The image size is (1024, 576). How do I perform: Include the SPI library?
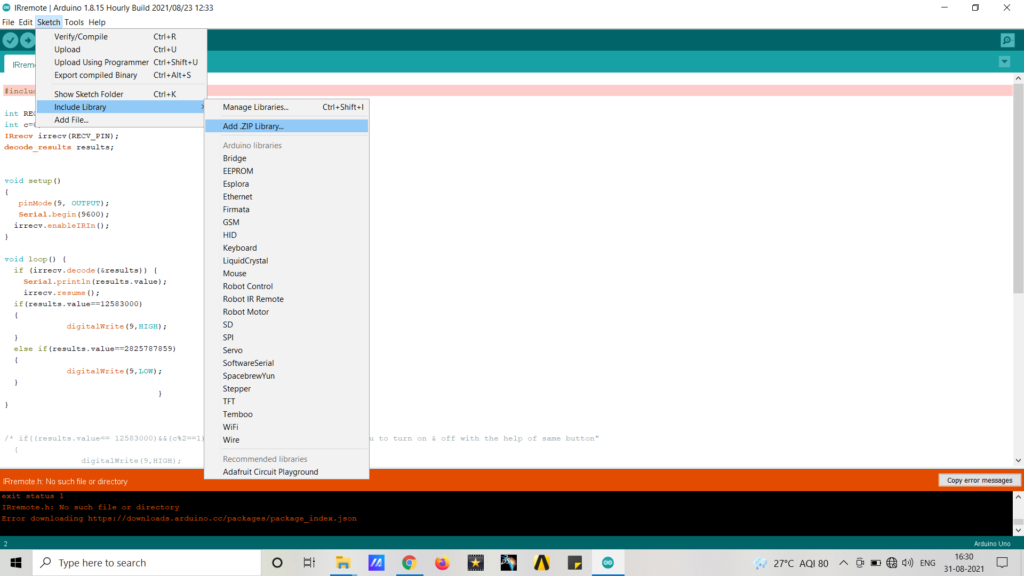click(287, 338)
